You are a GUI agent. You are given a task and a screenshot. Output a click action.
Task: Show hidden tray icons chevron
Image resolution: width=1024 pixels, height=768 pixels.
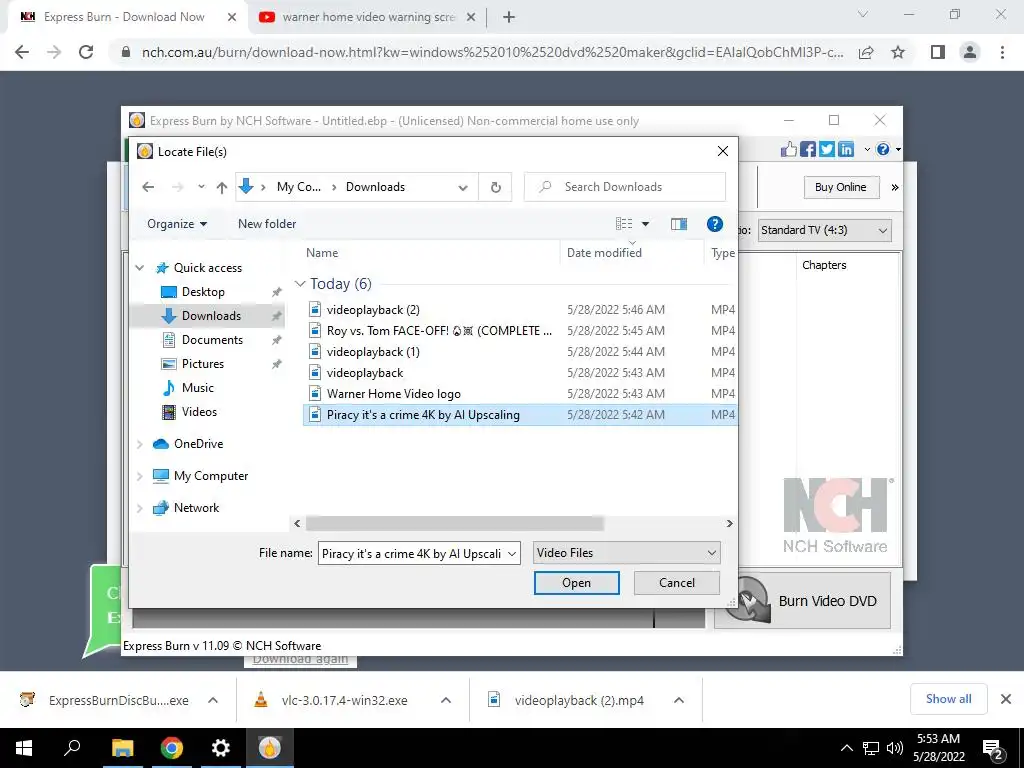coord(846,748)
